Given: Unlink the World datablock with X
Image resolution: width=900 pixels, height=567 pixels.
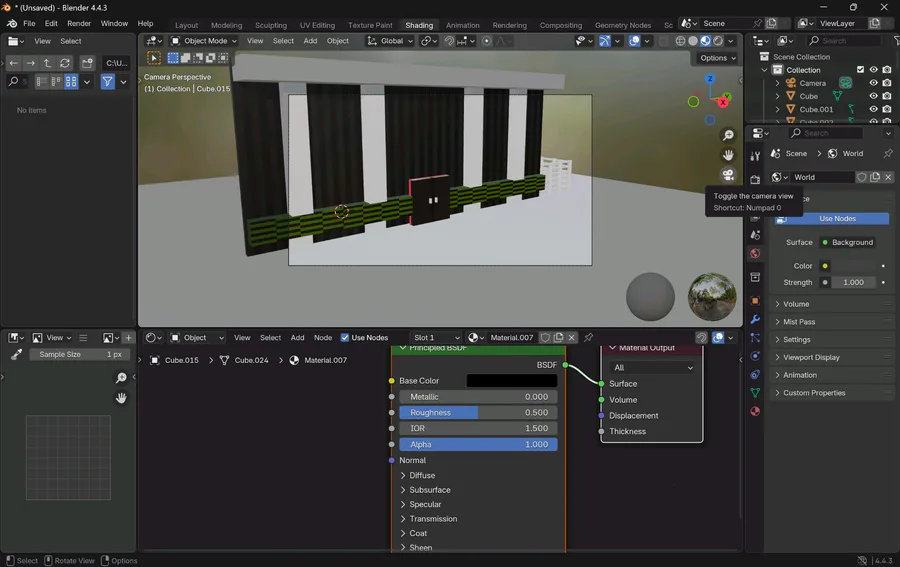Looking at the screenshot, I should [x=888, y=177].
